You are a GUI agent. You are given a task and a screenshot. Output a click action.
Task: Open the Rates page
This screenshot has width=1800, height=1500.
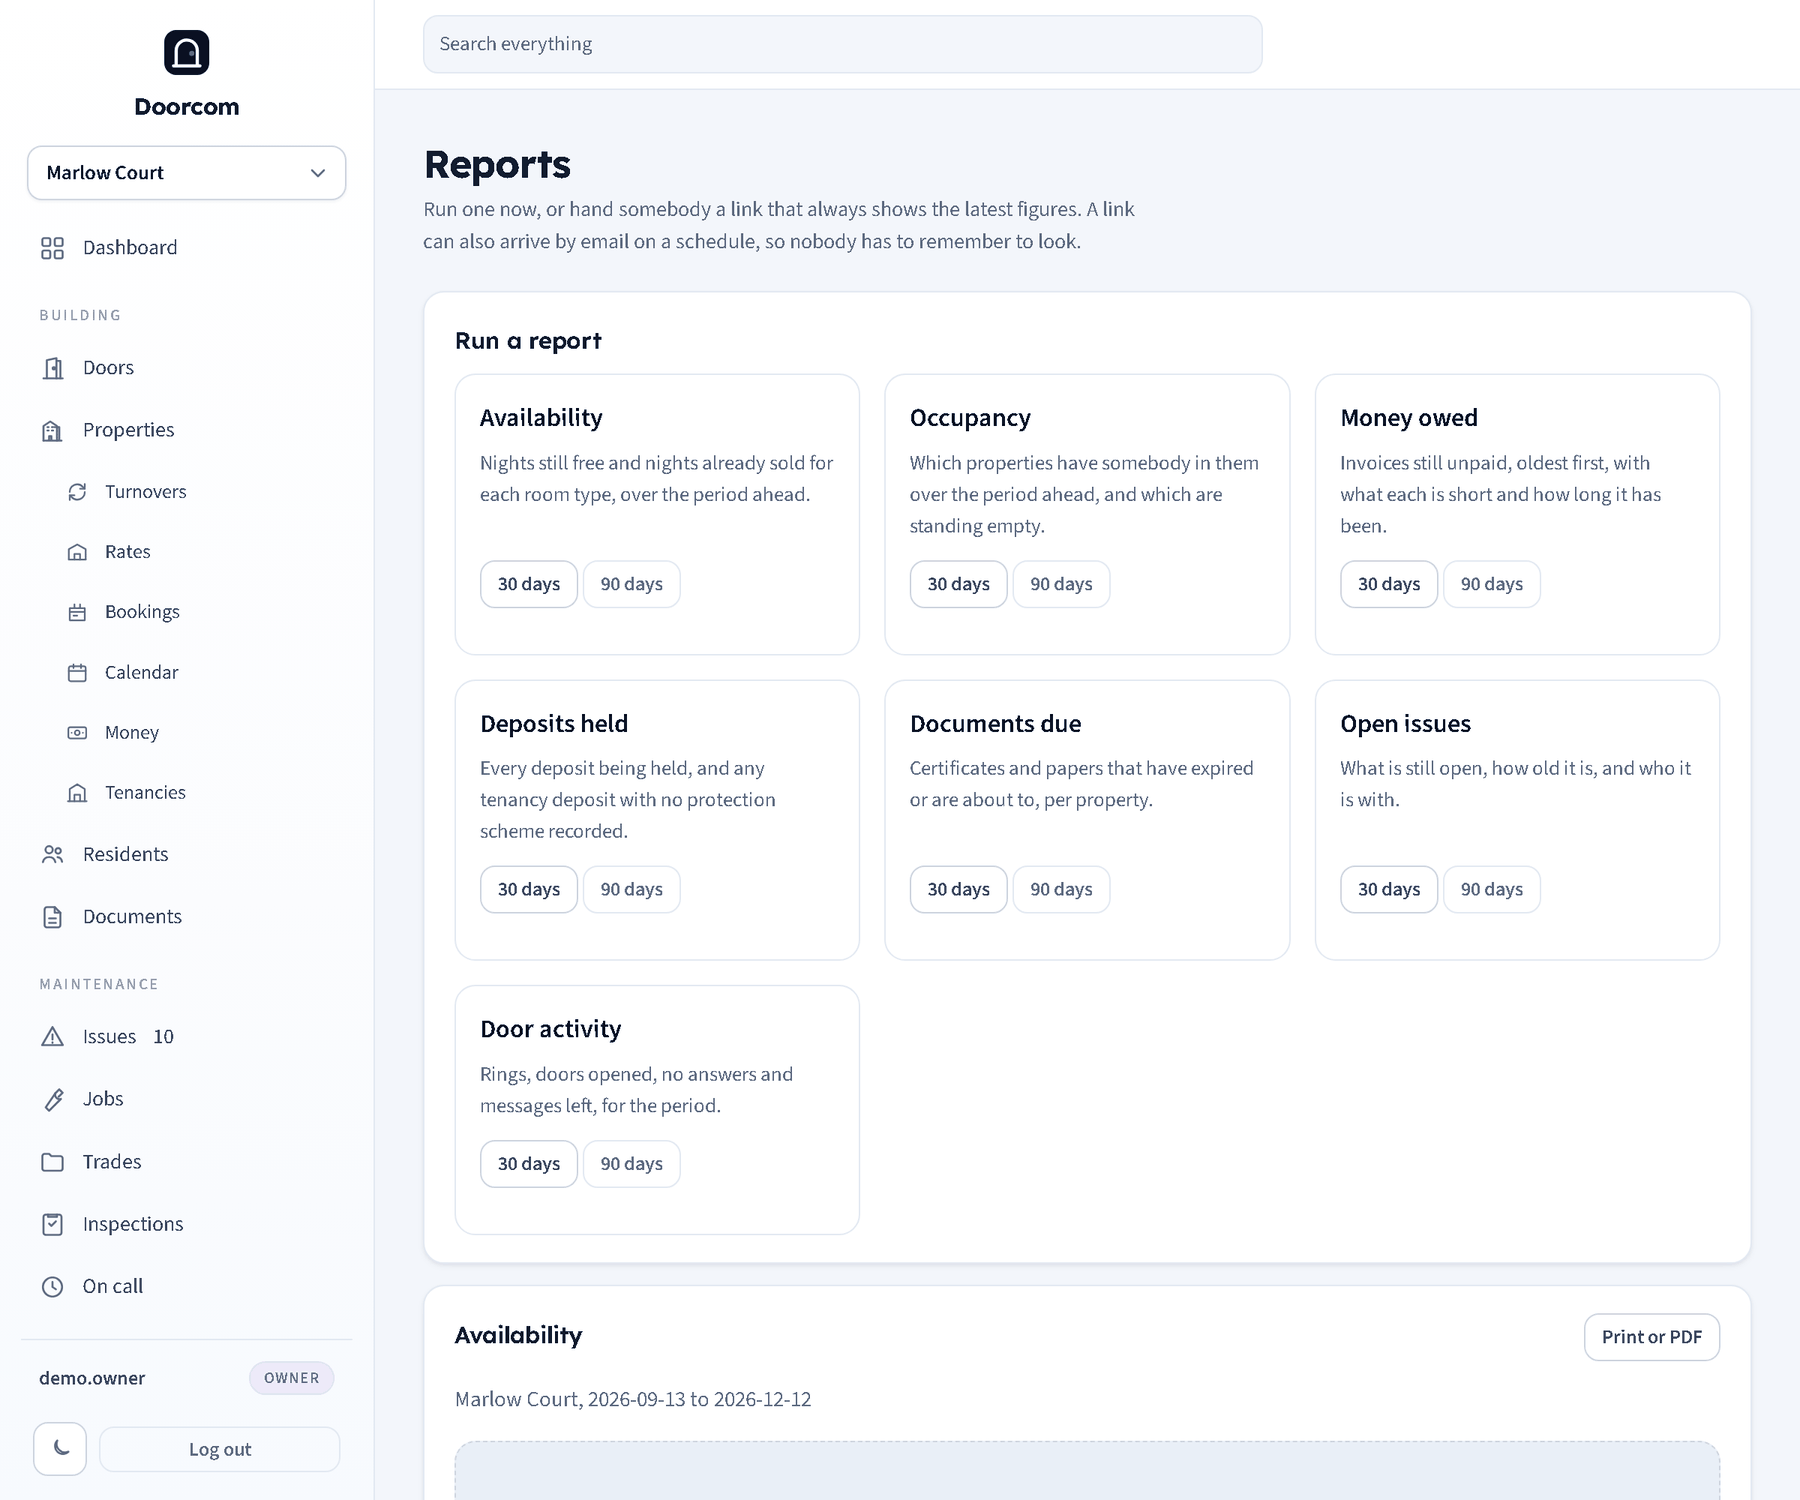coord(198,552)
